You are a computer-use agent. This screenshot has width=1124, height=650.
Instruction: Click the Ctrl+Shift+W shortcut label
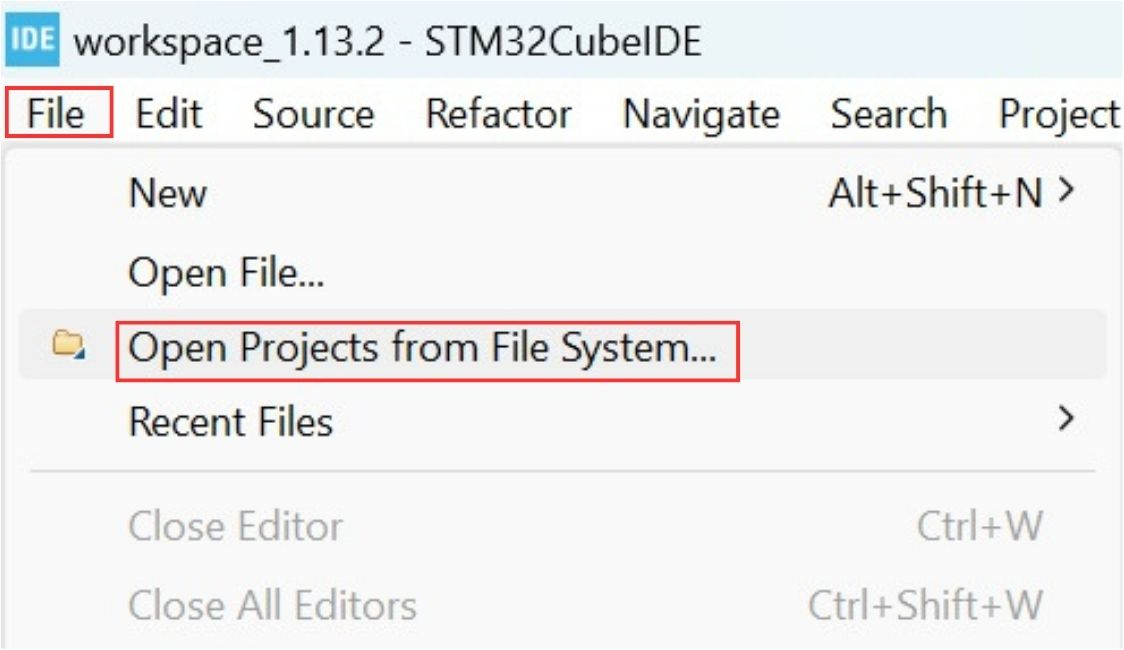925,605
